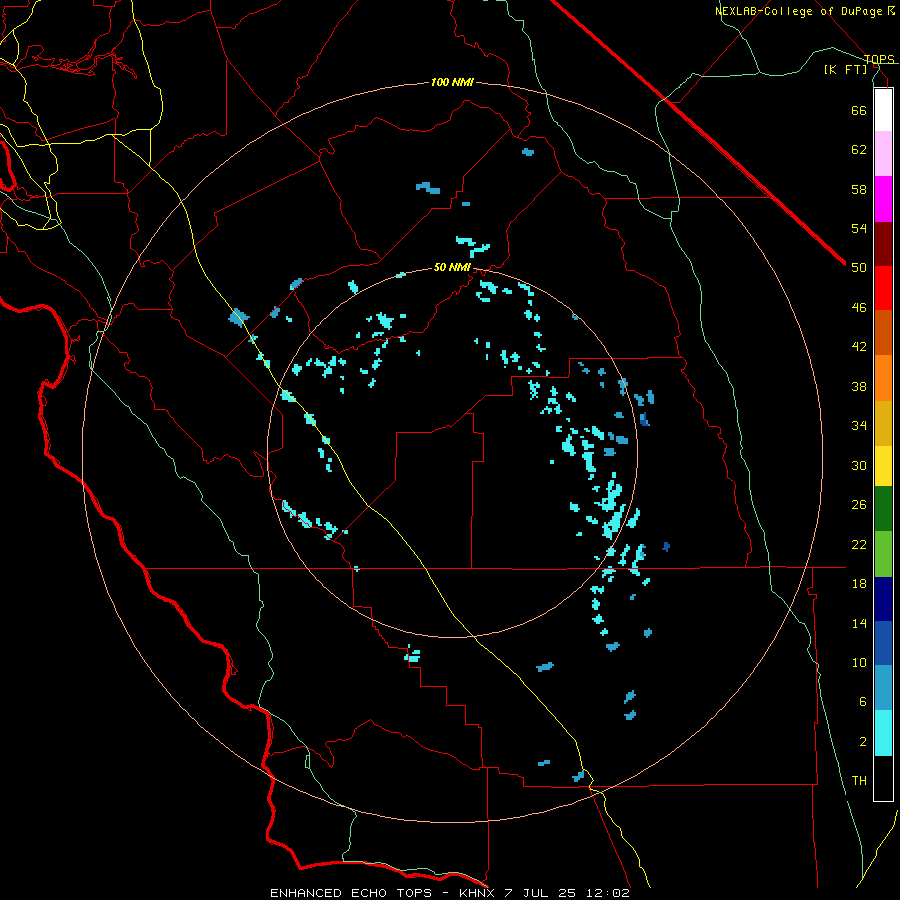The width and height of the screenshot is (900, 900).
Task: Click the dark green legend swatch
Action: (x=883, y=509)
